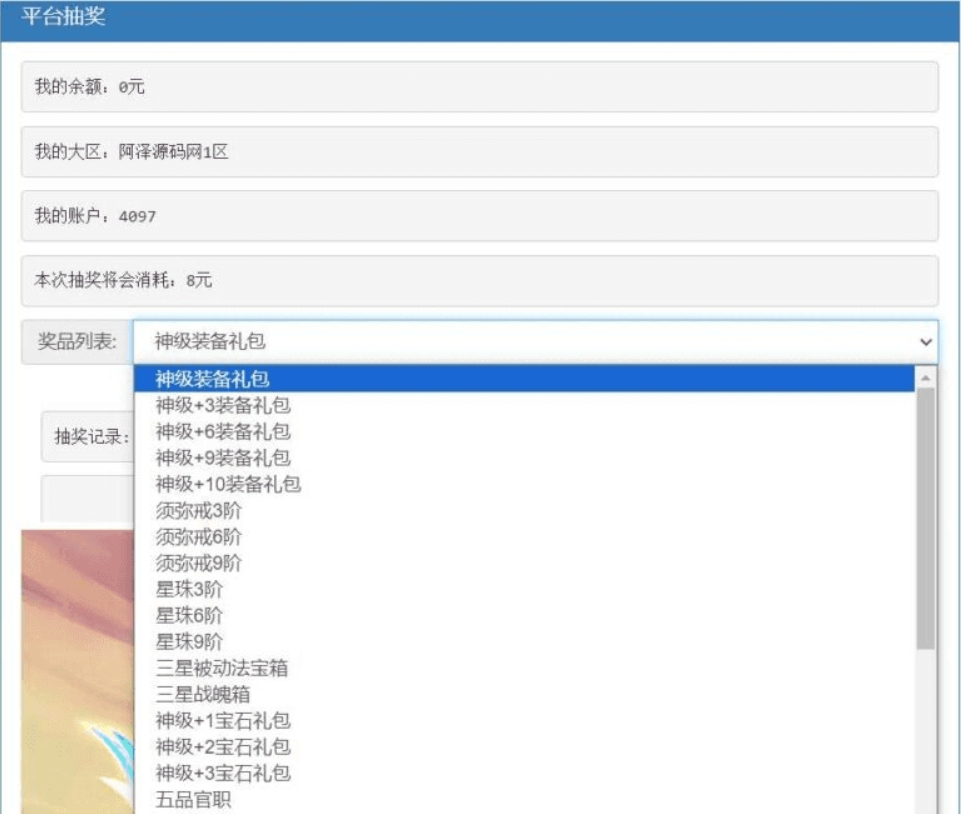
Task: Choose 星珠6阶 from dropdown
Action: click(190, 615)
